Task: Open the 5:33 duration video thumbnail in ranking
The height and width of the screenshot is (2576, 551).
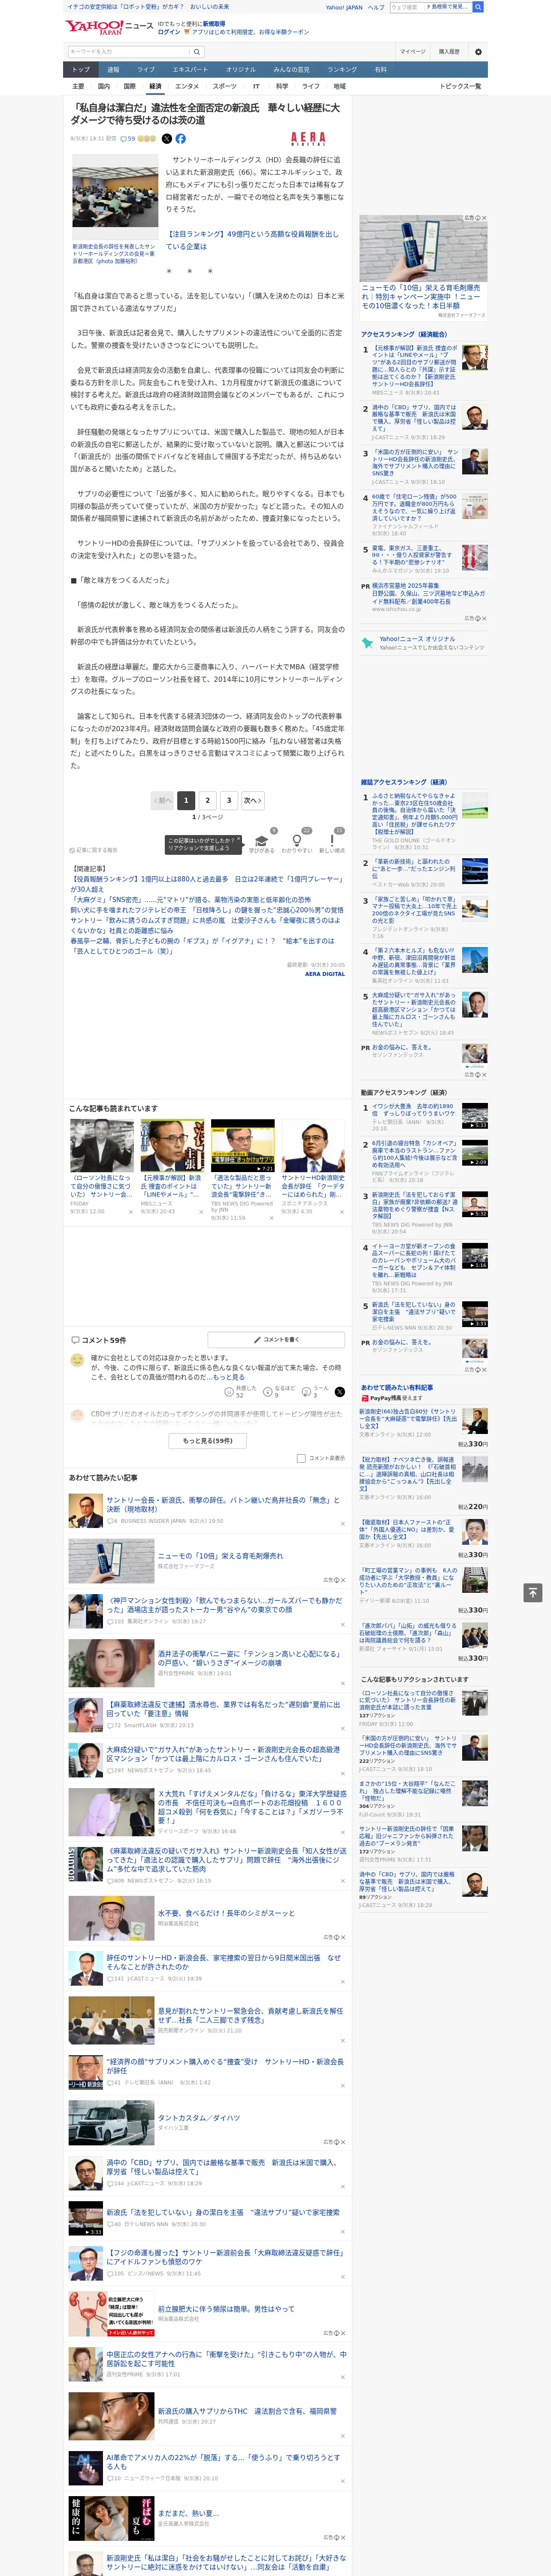Action: tap(475, 1115)
